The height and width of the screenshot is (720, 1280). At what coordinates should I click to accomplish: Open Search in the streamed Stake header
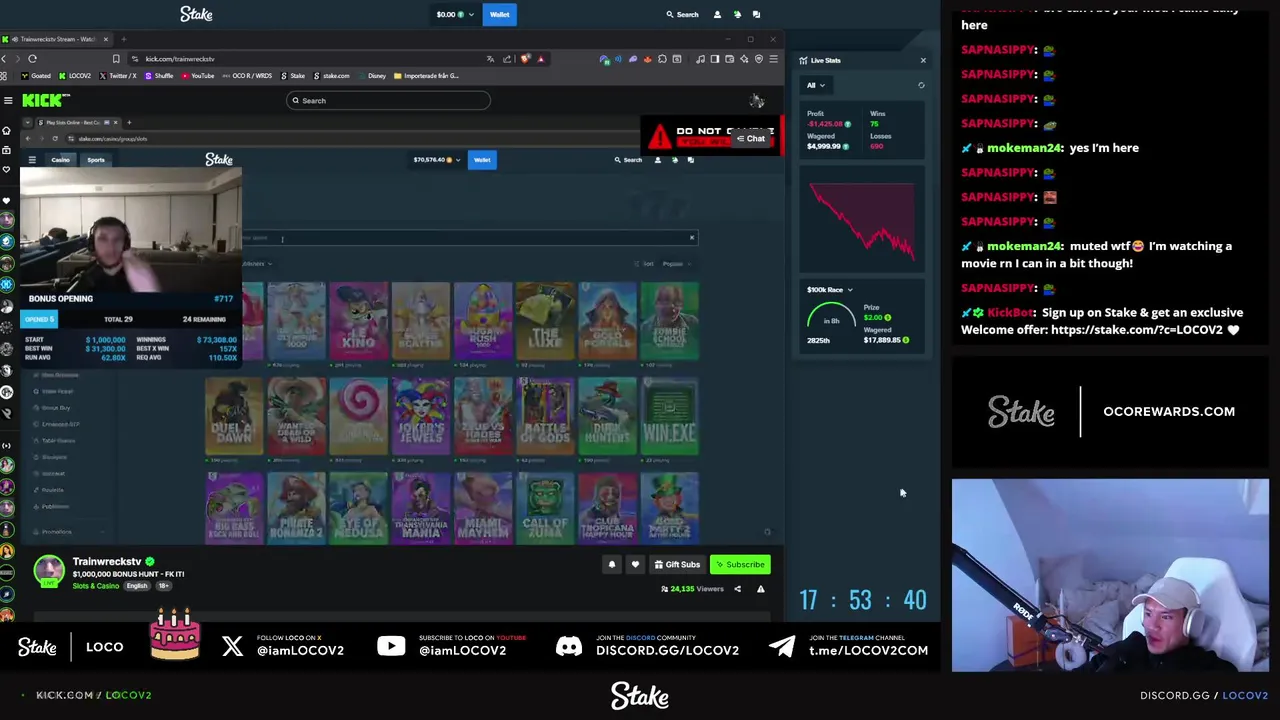628,160
